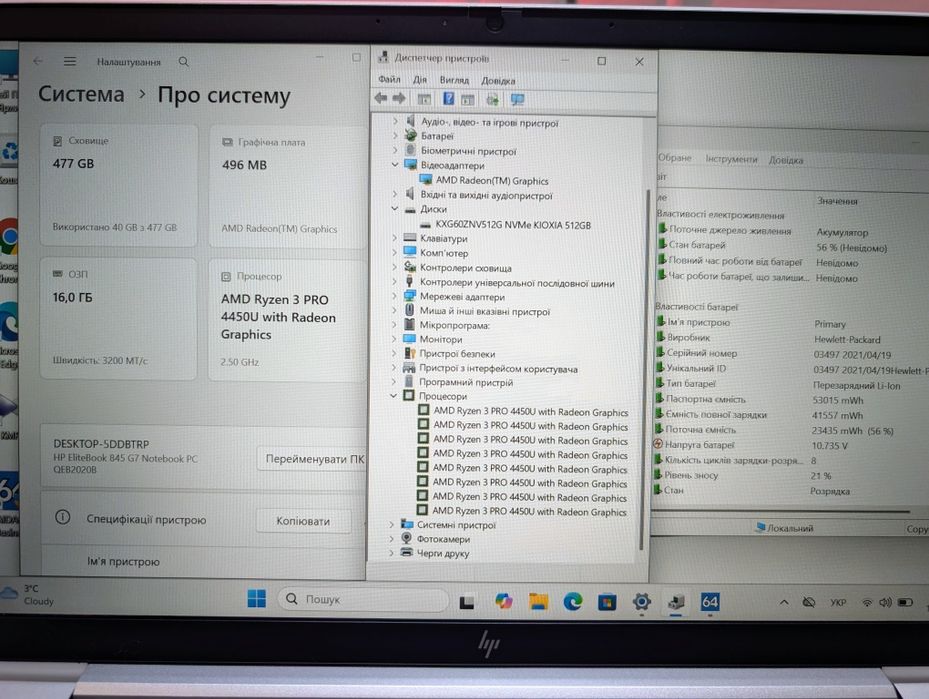The width and height of the screenshot is (929, 699).
Task: Open Task View from the taskbar
Action: coord(467,602)
